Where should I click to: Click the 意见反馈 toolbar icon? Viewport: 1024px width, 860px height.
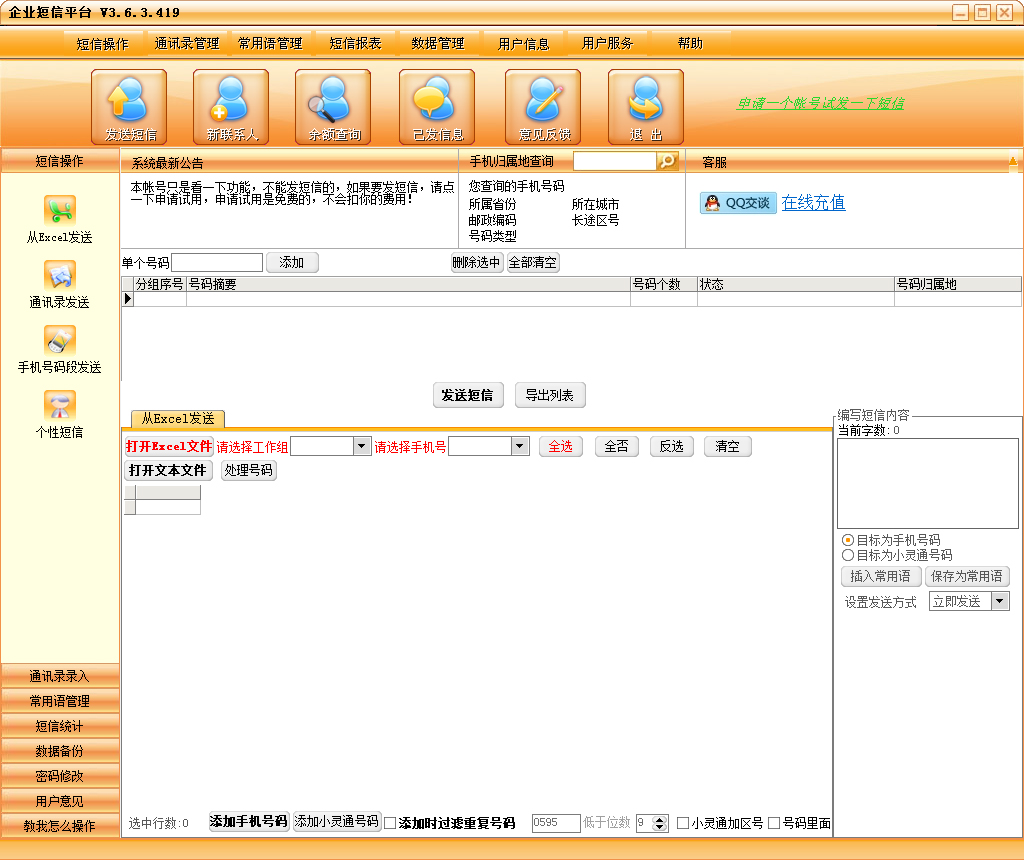543,107
